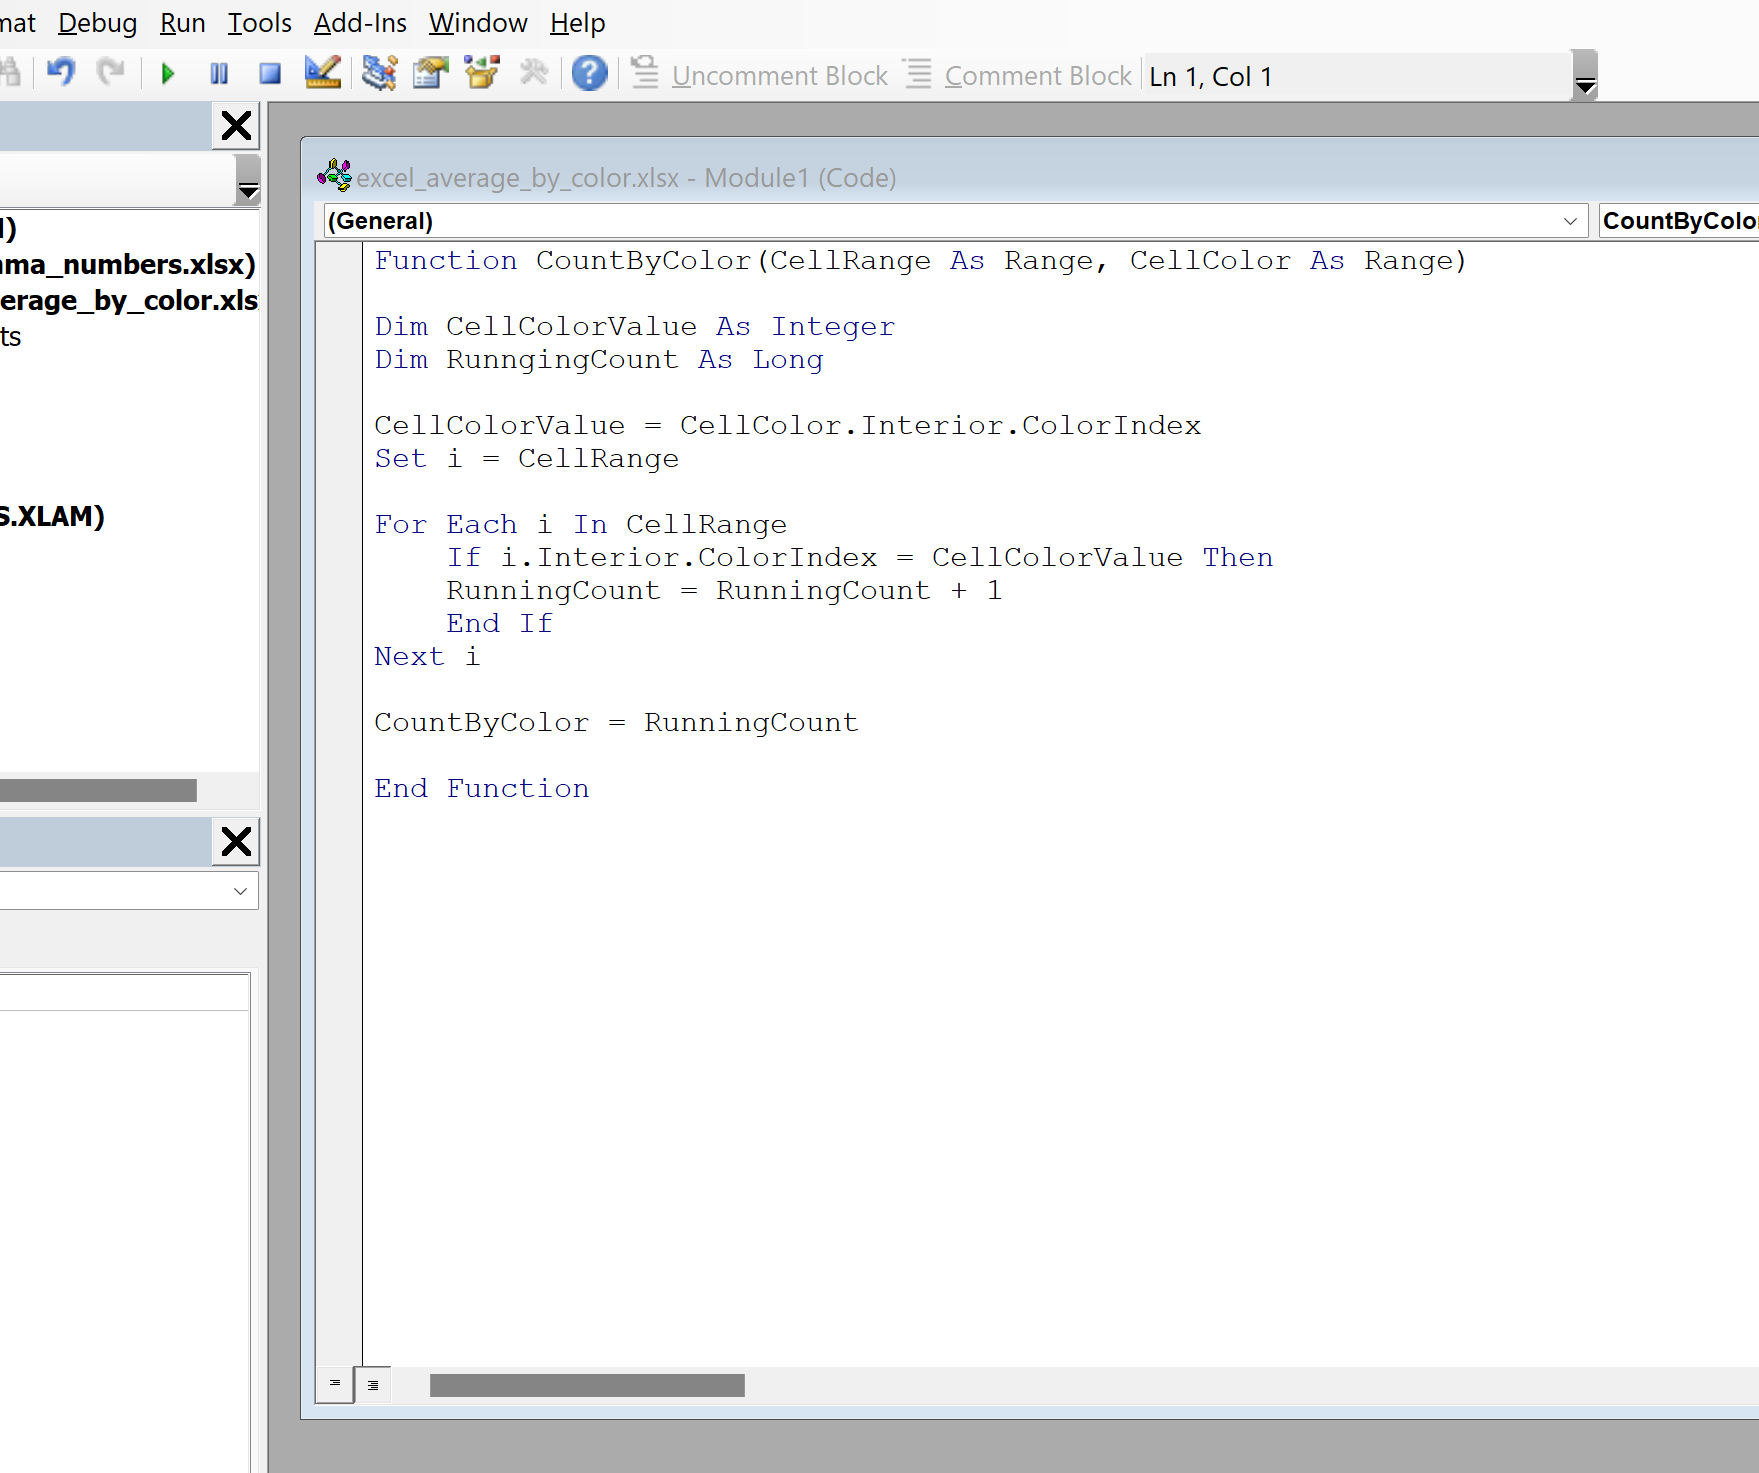This screenshot has height=1473, width=1759.
Task: Click the Toolbox wrench icon
Action: coord(535,73)
